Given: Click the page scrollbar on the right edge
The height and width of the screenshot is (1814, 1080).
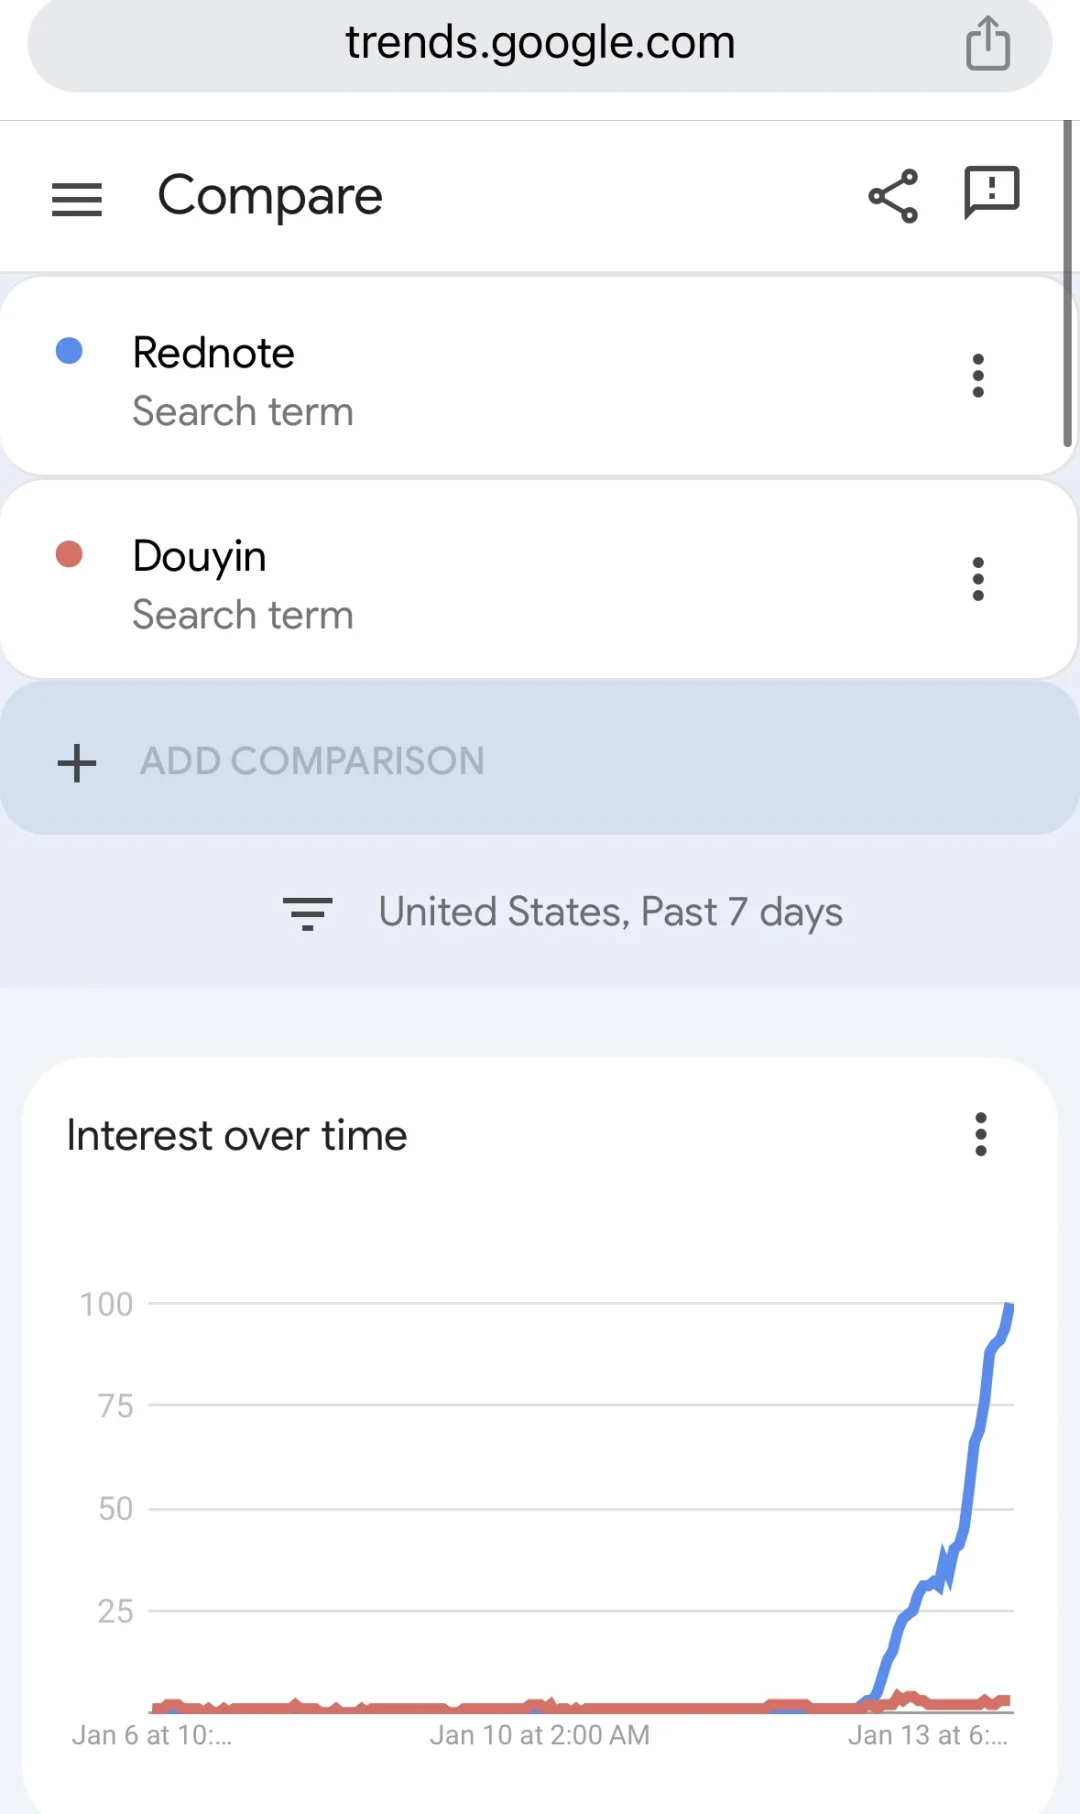Looking at the screenshot, I should point(1067,284).
